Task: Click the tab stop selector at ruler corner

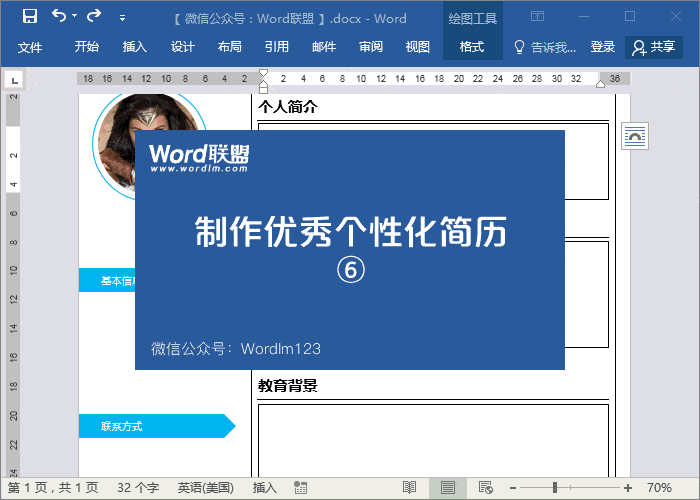Action: pos(14,80)
